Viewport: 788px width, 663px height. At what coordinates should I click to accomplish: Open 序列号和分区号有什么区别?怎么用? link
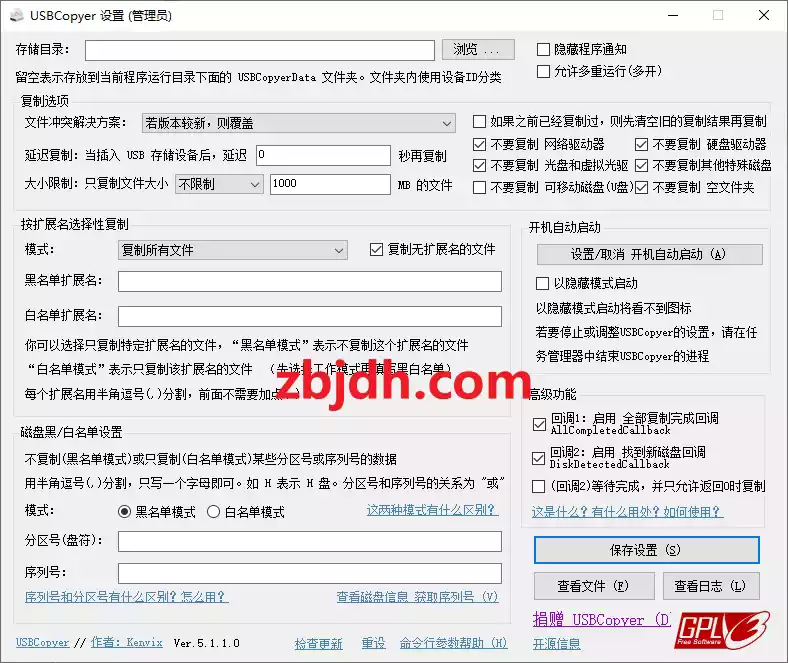point(127,597)
